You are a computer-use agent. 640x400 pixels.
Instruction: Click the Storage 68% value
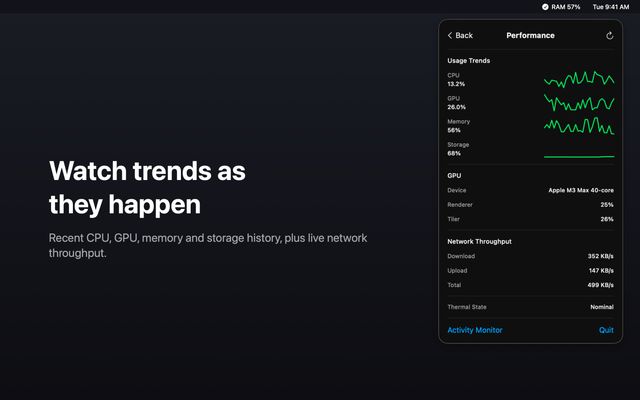pyautogui.click(x=454, y=153)
